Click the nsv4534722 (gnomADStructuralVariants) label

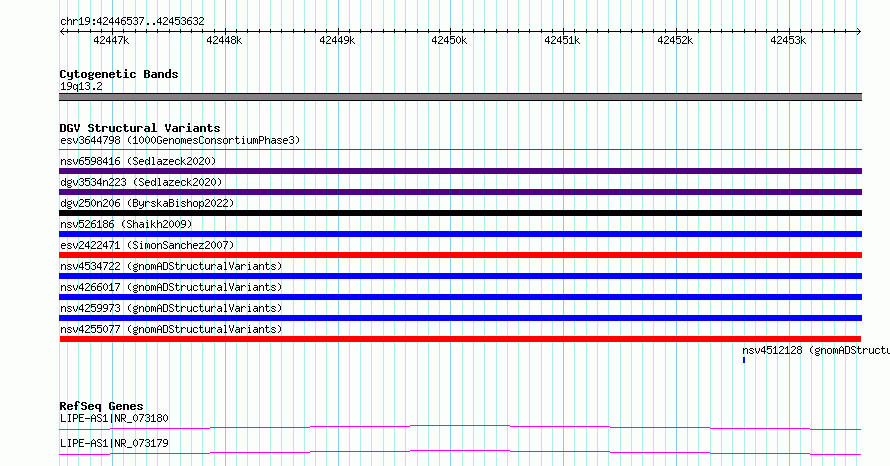coord(171,266)
